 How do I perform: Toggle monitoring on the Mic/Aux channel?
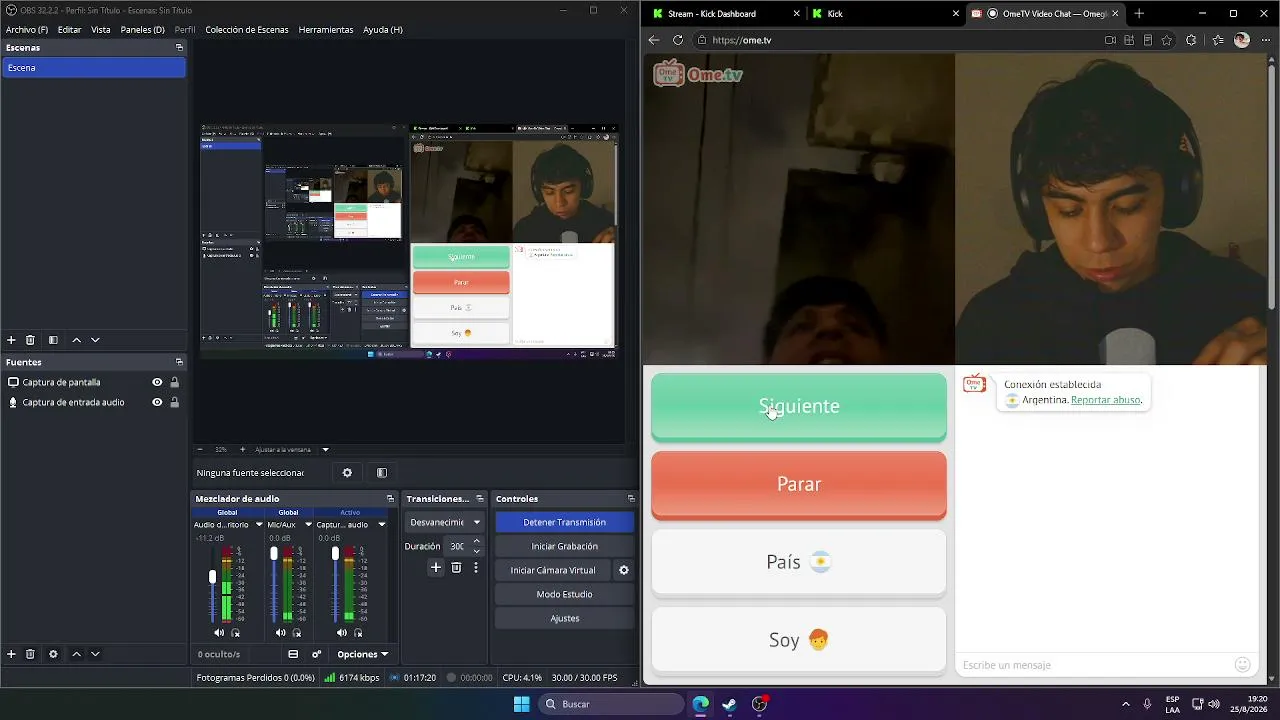coord(297,633)
